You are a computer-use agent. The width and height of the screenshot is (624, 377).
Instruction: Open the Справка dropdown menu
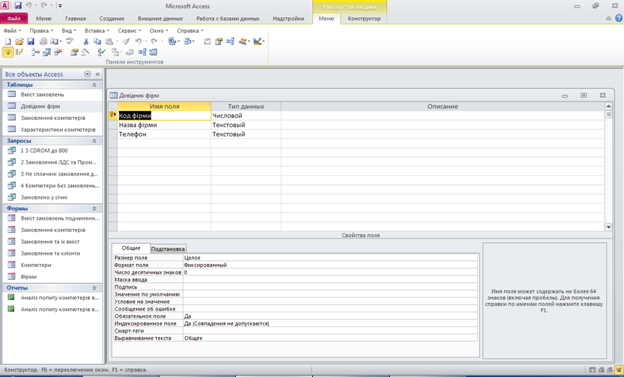pyautogui.click(x=190, y=31)
